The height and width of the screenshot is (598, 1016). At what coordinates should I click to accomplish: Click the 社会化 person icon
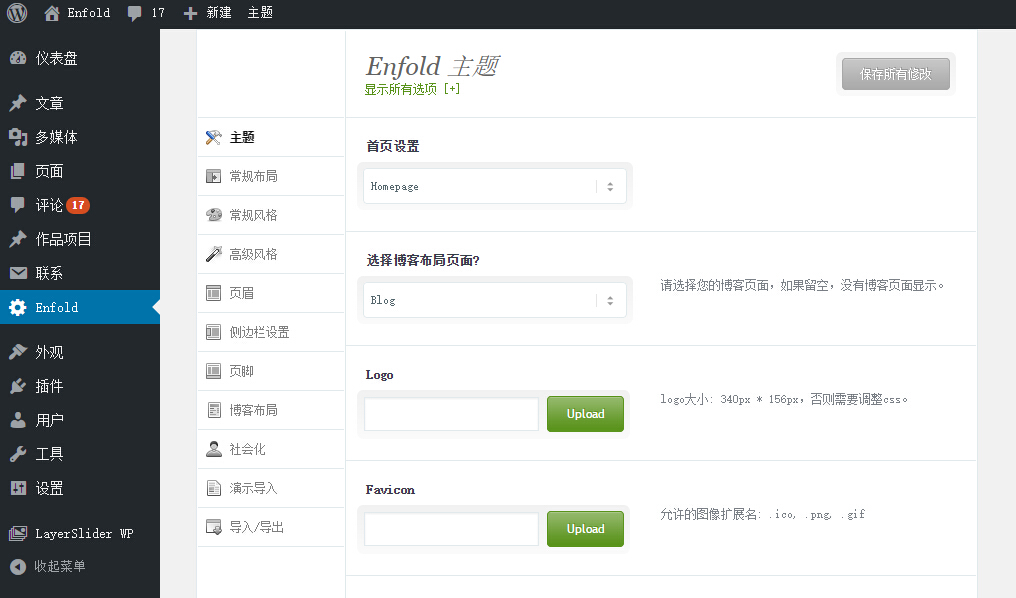click(213, 449)
